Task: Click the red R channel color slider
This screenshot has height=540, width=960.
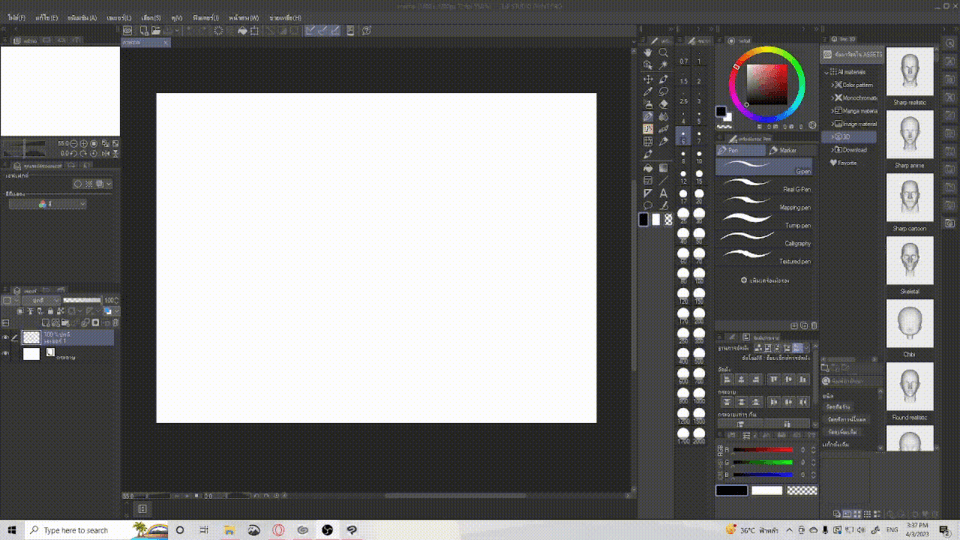Action: pos(763,450)
